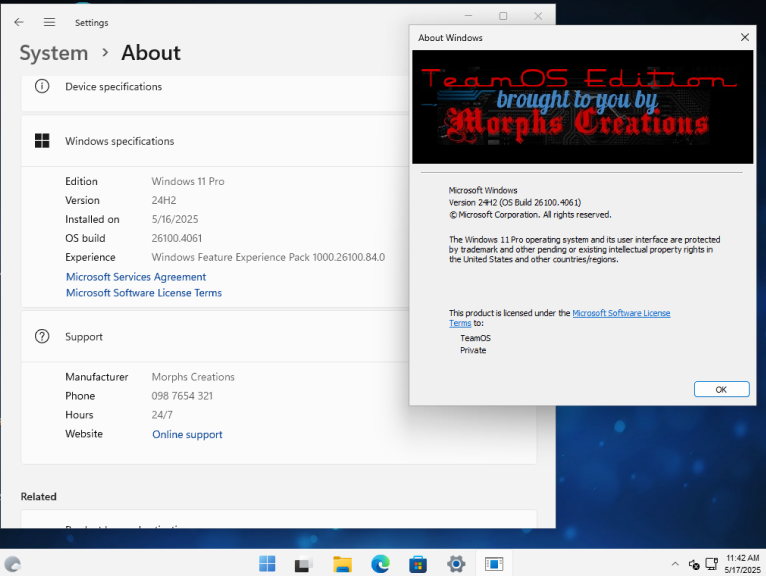Open Microsoft Services Agreement link
The height and width of the screenshot is (576, 766).
pos(136,277)
